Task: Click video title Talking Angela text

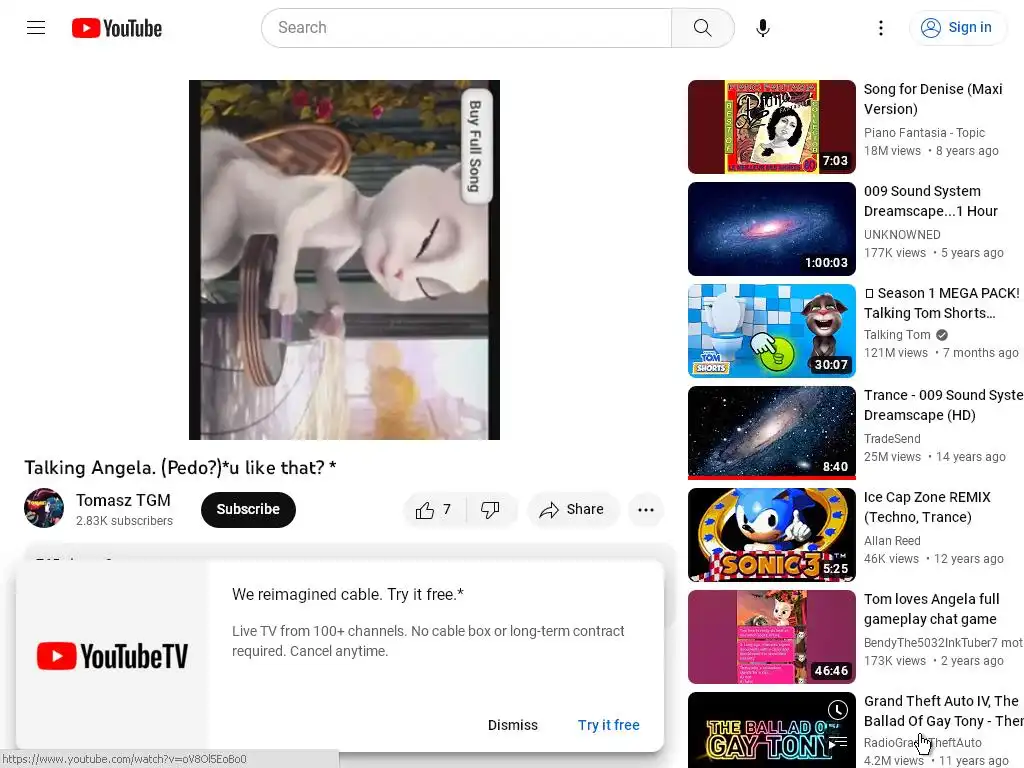Action: click(180, 468)
